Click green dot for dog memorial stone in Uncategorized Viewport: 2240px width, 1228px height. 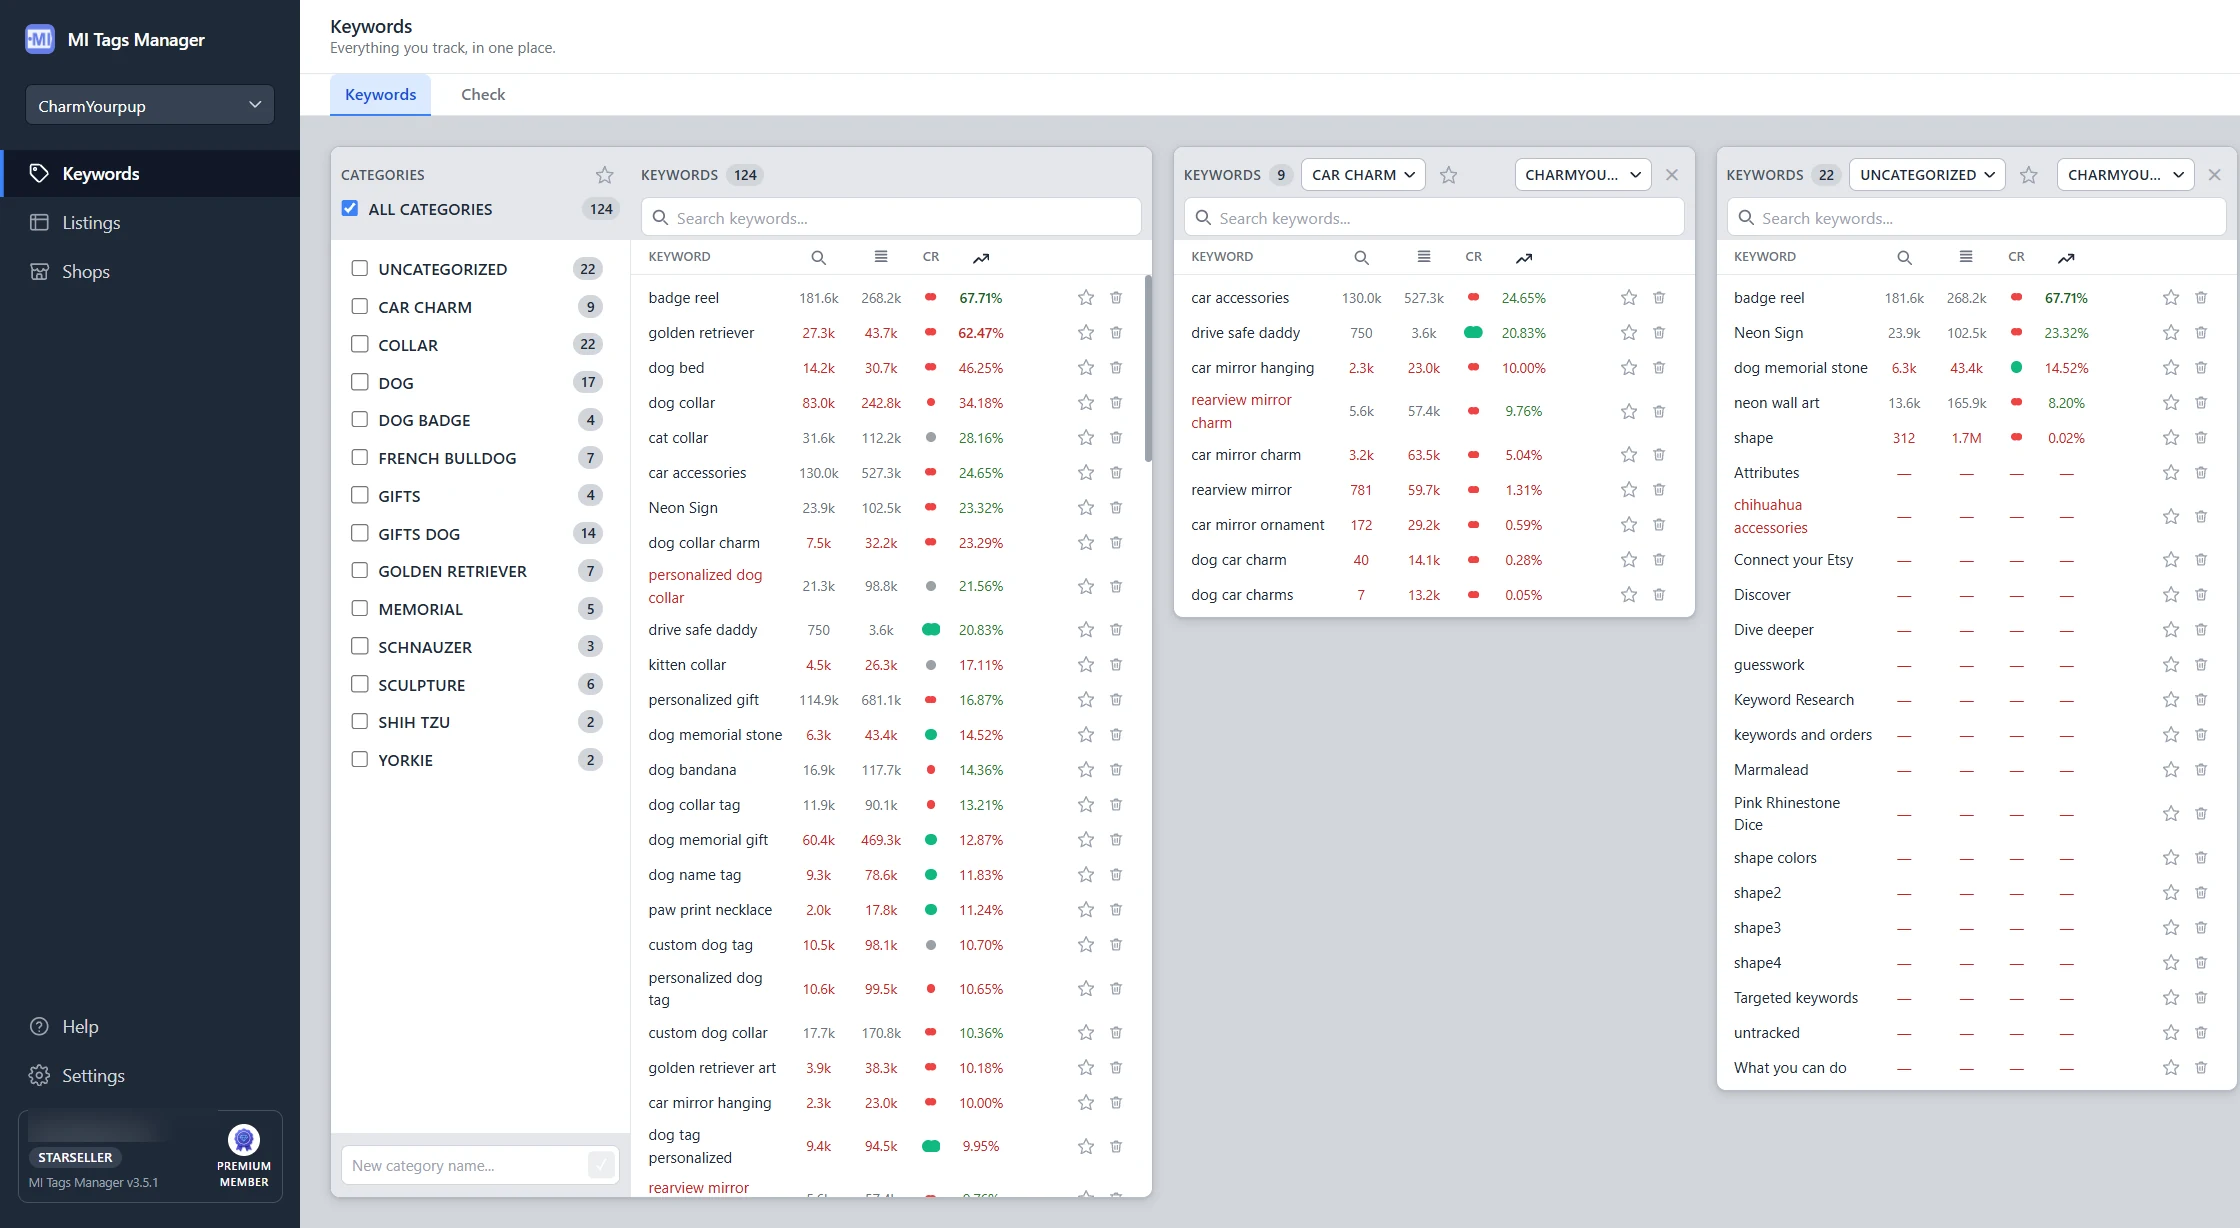point(2017,368)
